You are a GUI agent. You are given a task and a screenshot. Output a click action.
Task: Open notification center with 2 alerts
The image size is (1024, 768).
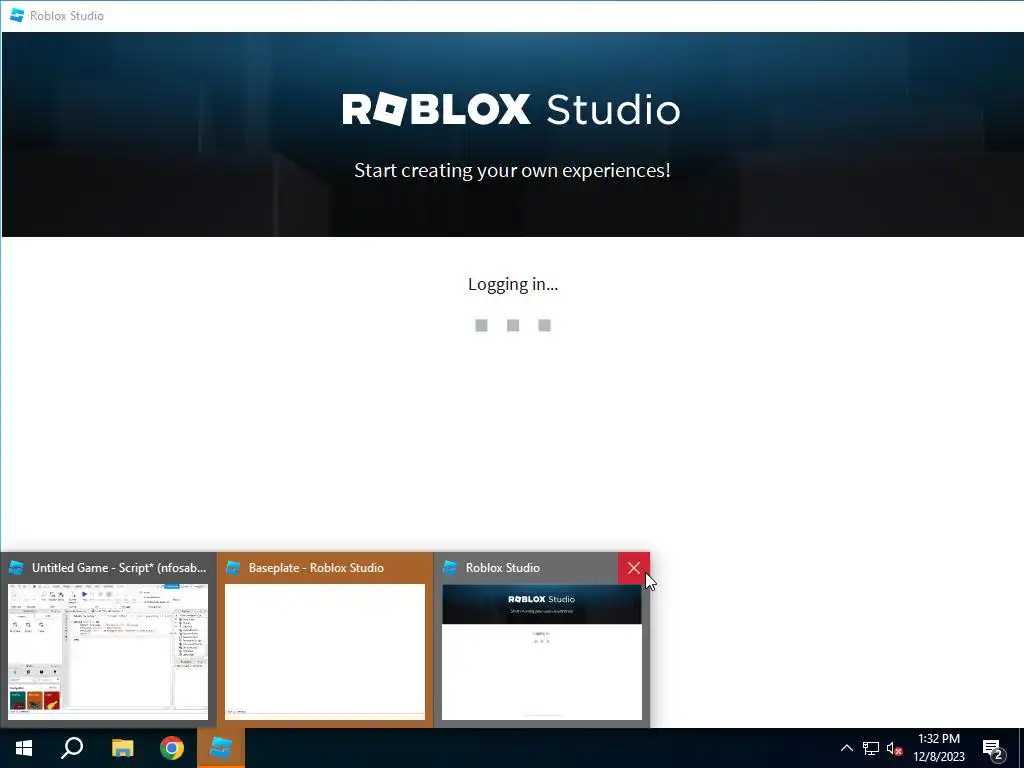click(x=993, y=749)
